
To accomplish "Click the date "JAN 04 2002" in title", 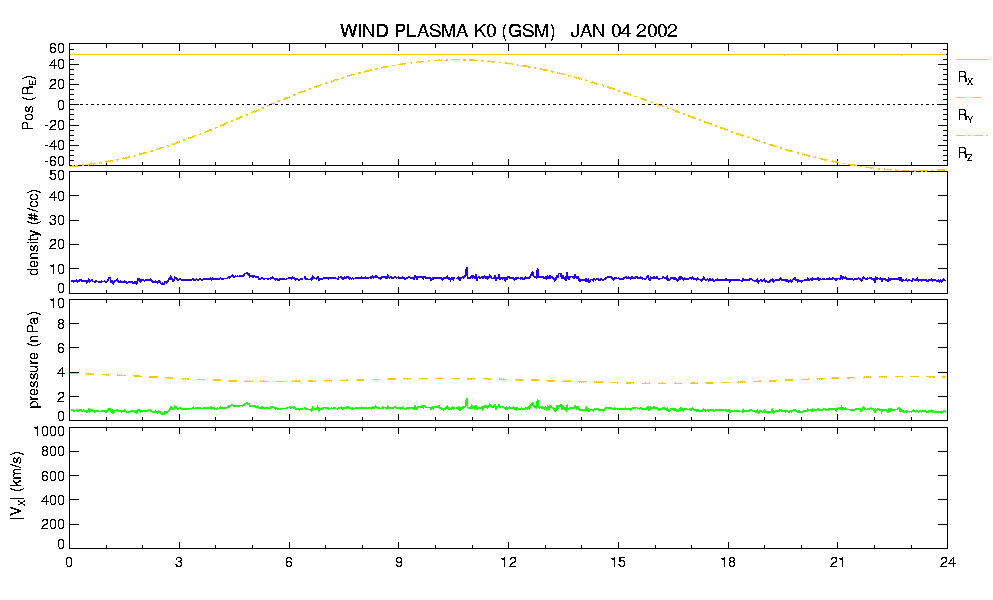I will (x=624, y=30).
